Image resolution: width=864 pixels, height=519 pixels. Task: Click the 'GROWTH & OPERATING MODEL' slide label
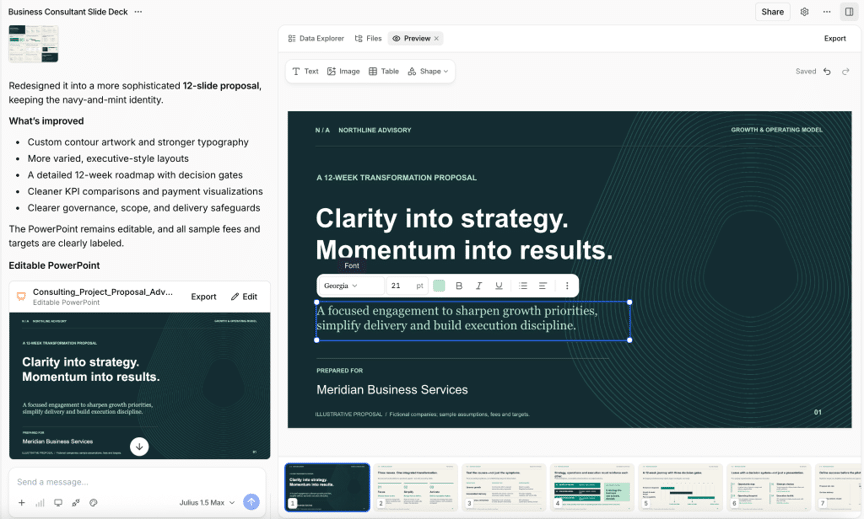point(776,130)
